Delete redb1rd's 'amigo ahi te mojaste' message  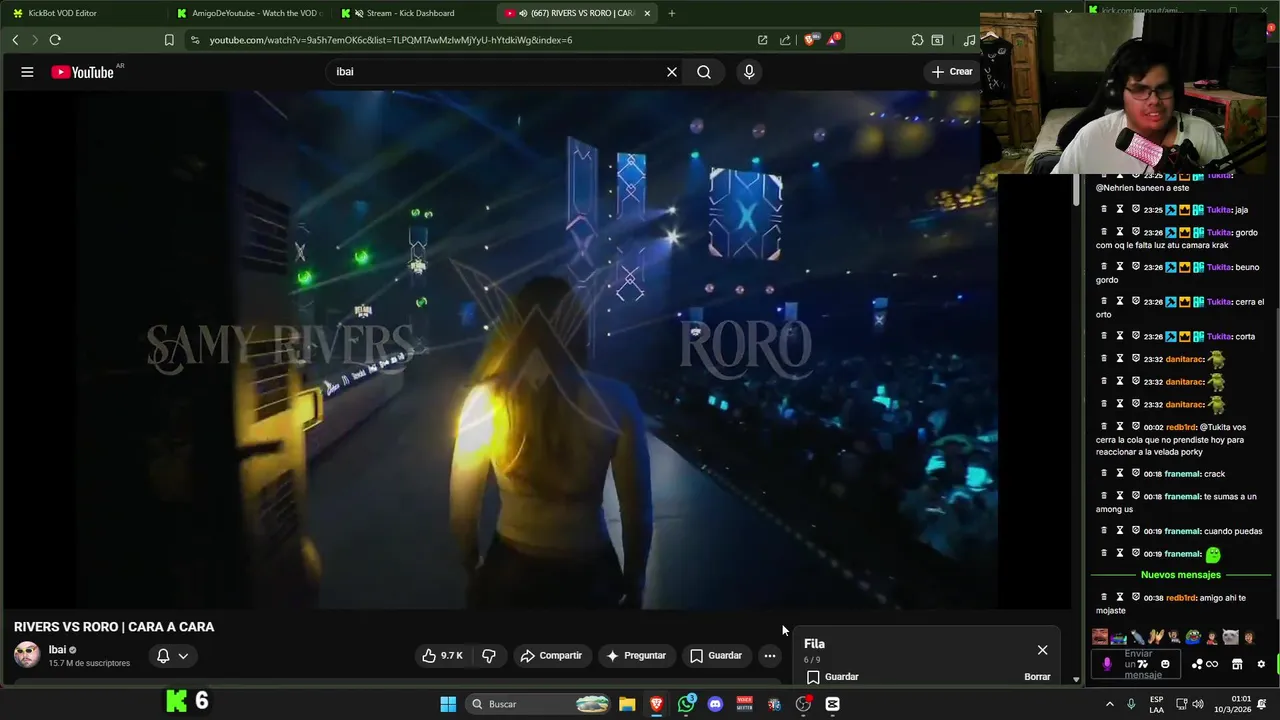point(1104,597)
